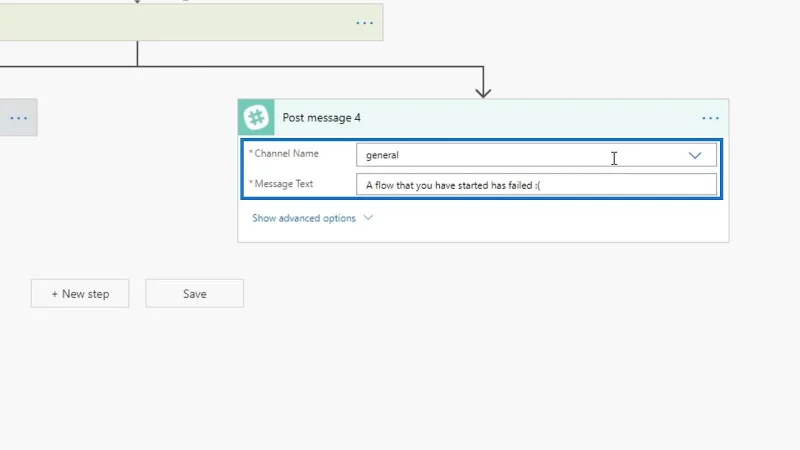The width and height of the screenshot is (800, 450).
Task: Click the Post message 4 title
Action: (x=321, y=118)
